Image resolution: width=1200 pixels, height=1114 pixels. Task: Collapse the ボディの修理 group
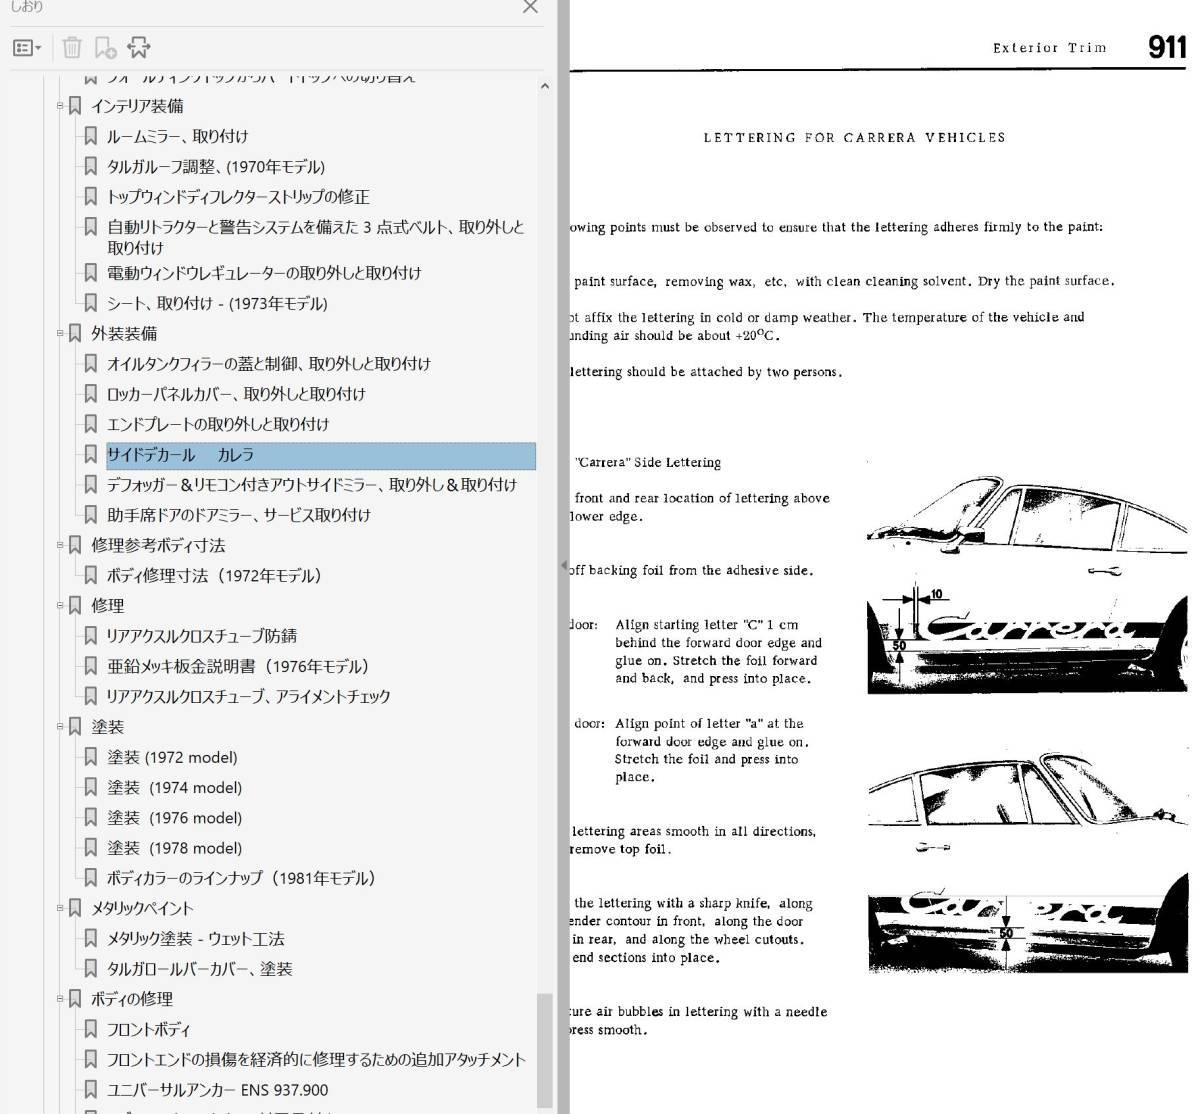pyautogui.click(x=60, y=999)
